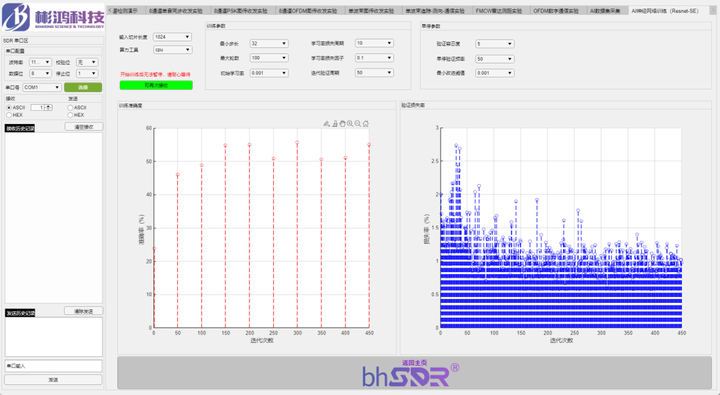This screenshot has width=720, height=395.
Task: Select the send HEX radio button
Action: 70,115
